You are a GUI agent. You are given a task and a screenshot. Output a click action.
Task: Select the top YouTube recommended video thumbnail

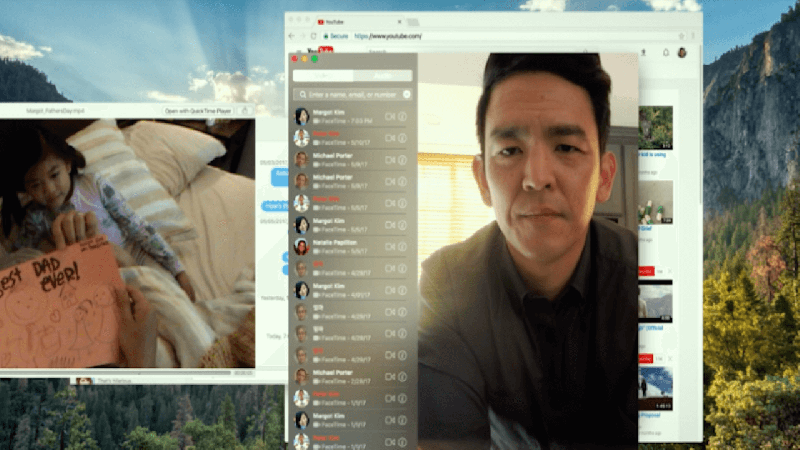pyautogui.click(x=656, y=127)
